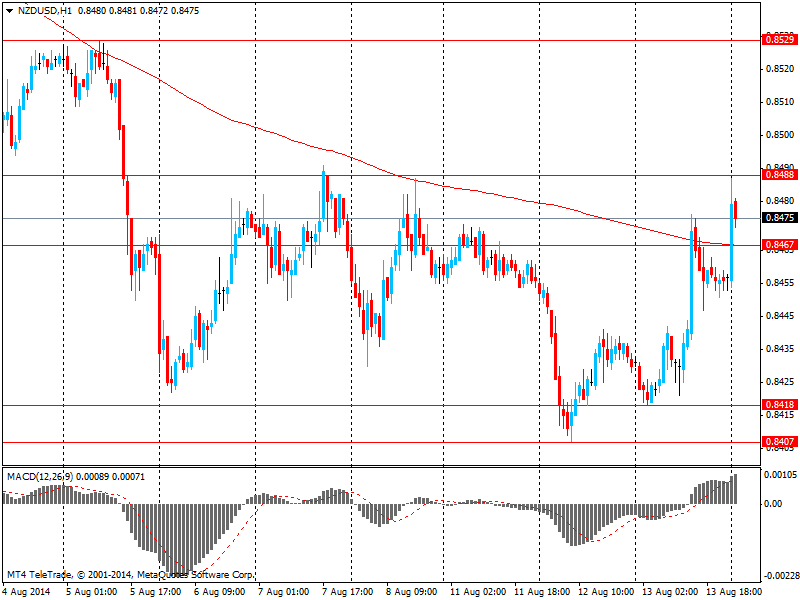Select the 13 Aug 18:00 time label
The height and width of the screenshot is (600, 800).
coord(734,592)
